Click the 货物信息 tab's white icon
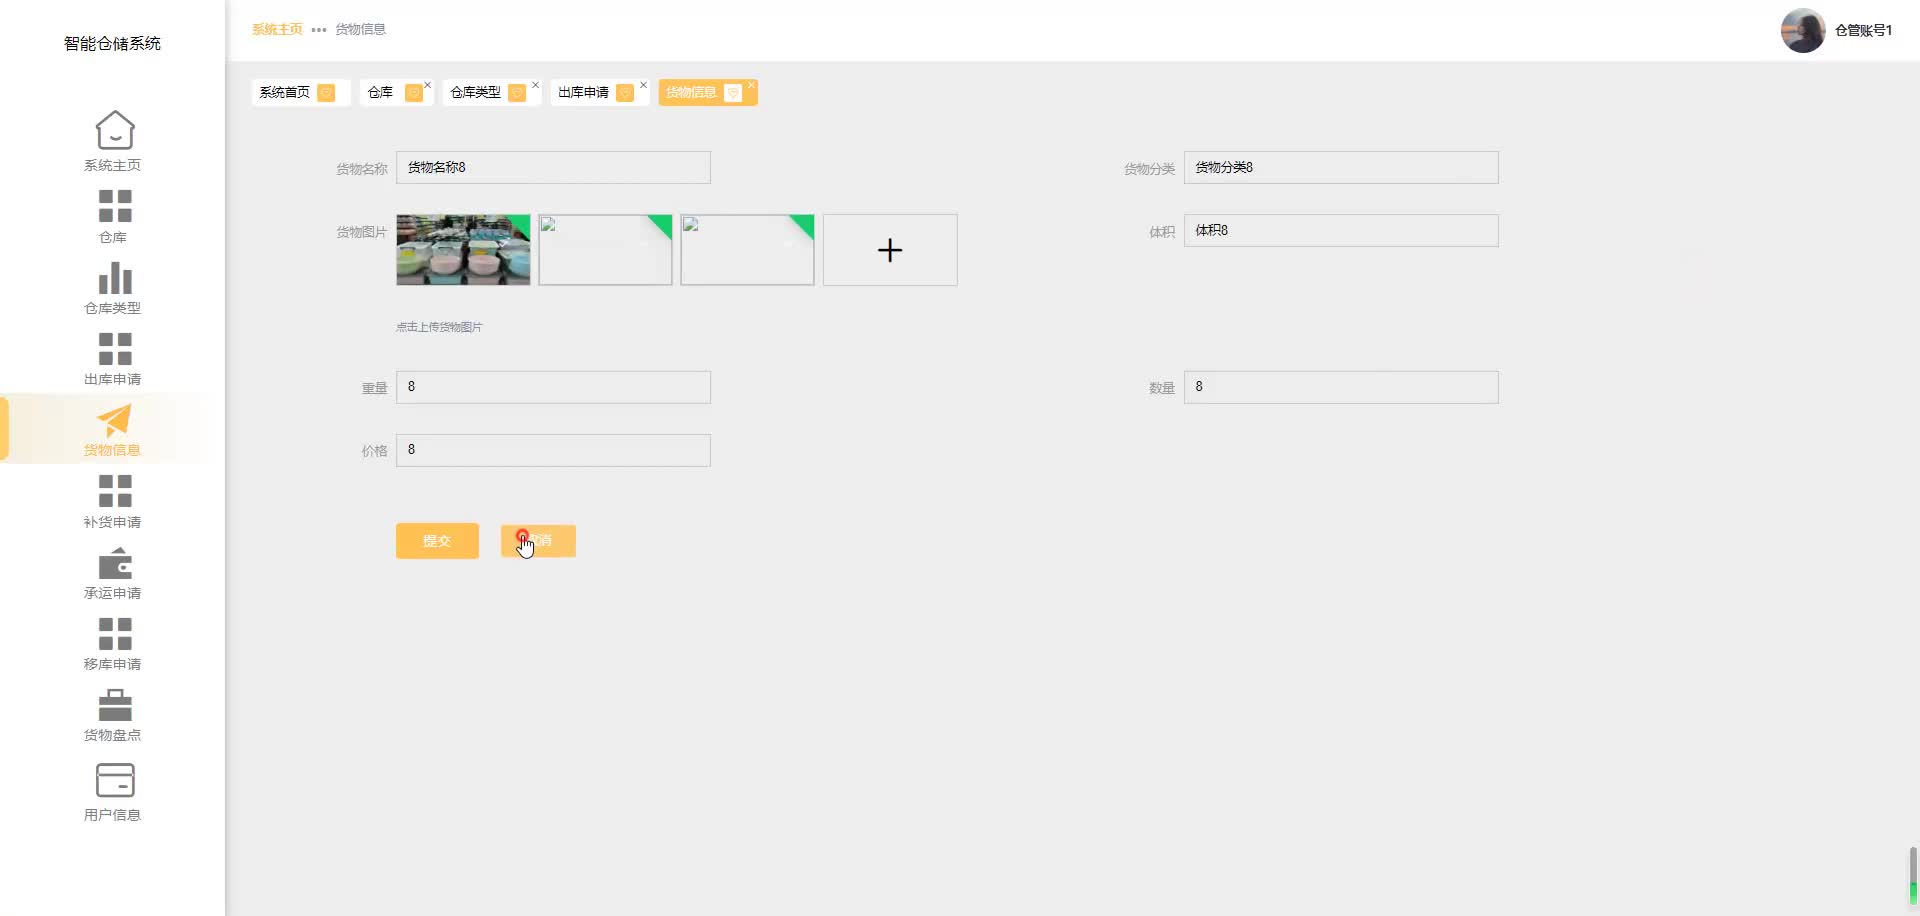 point(733,93)
